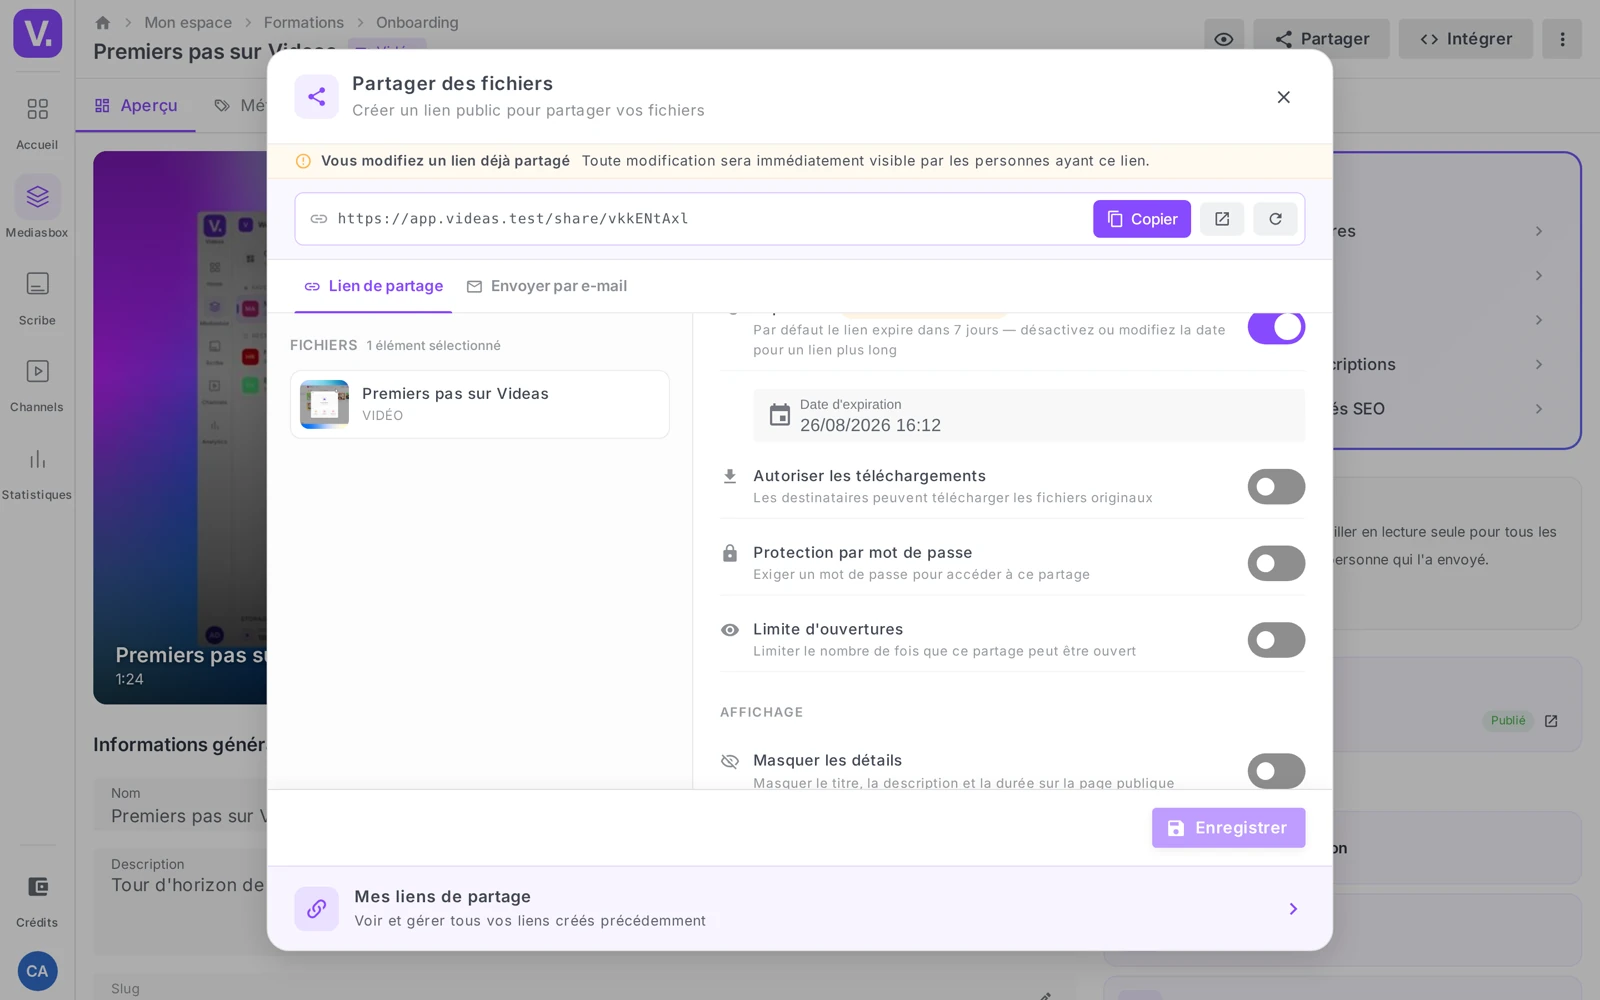Open share link in new tab icon

tap(1222, 219)
